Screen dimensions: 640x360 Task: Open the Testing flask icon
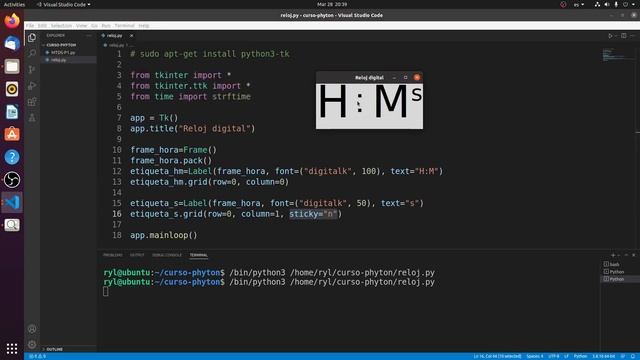pos(32,118)
